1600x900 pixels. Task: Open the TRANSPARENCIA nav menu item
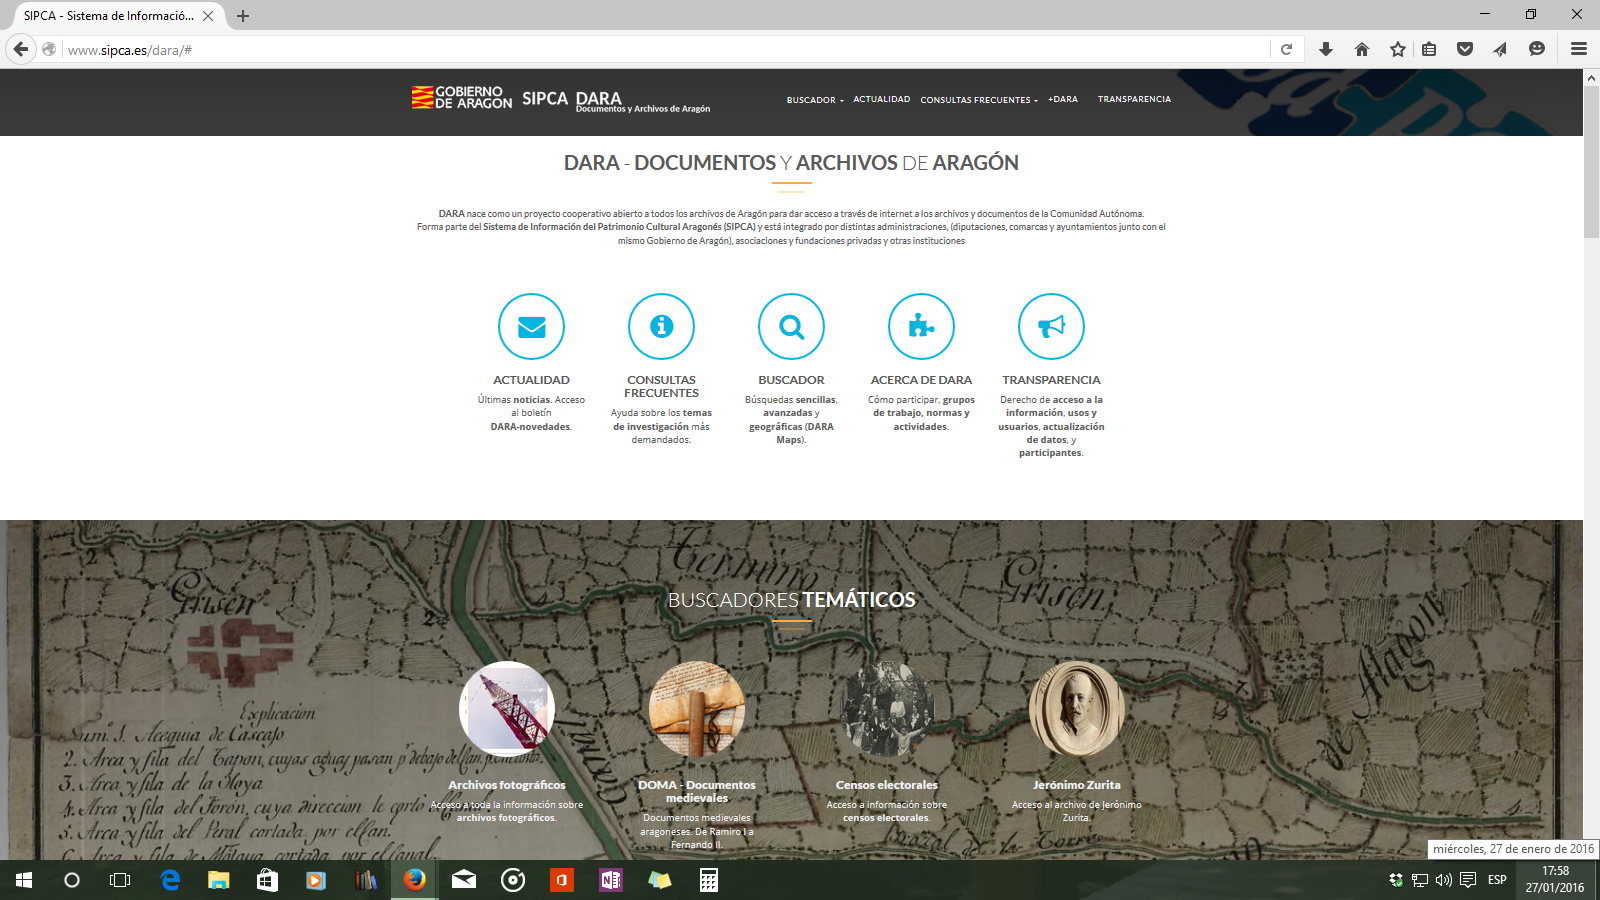pos(1134,99)
